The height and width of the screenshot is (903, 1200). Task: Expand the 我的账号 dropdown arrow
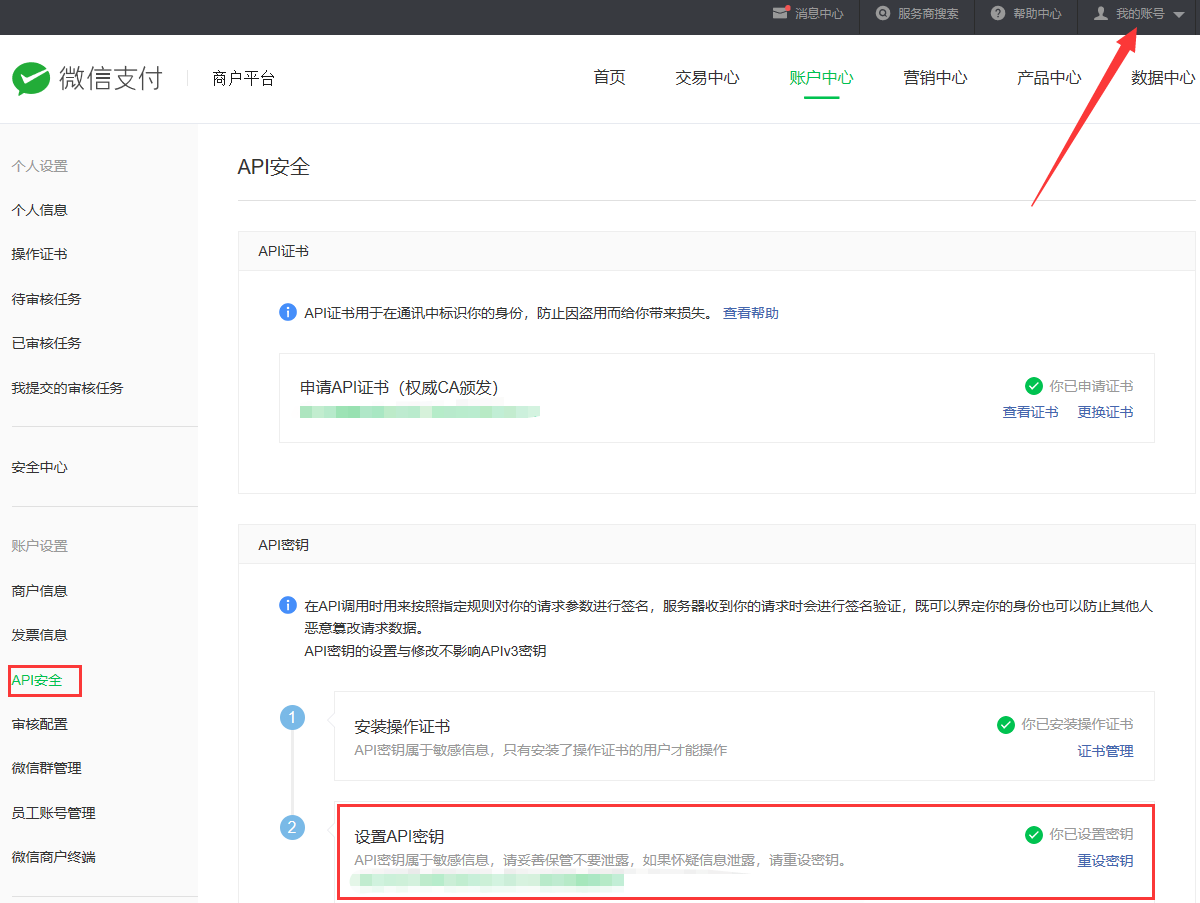1179,15
